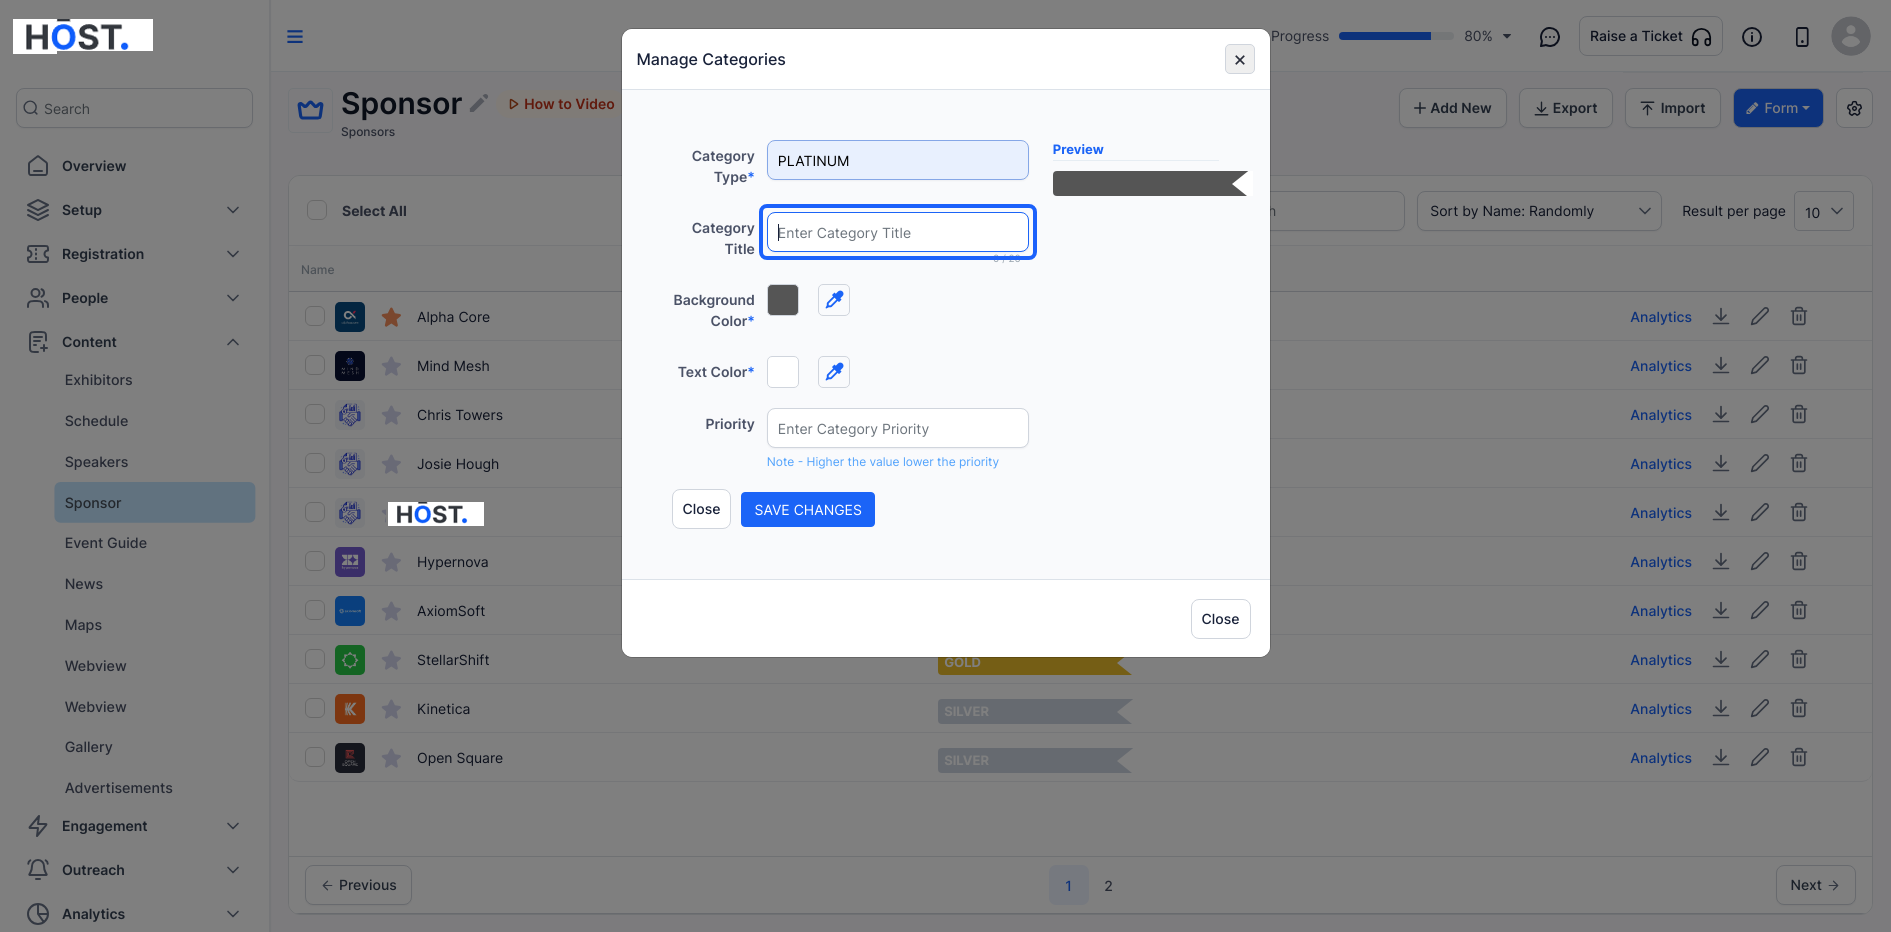The height and width of the screenshot is (932, 1891).
Task: Click the hamburger menu icon
Action: 295,37
